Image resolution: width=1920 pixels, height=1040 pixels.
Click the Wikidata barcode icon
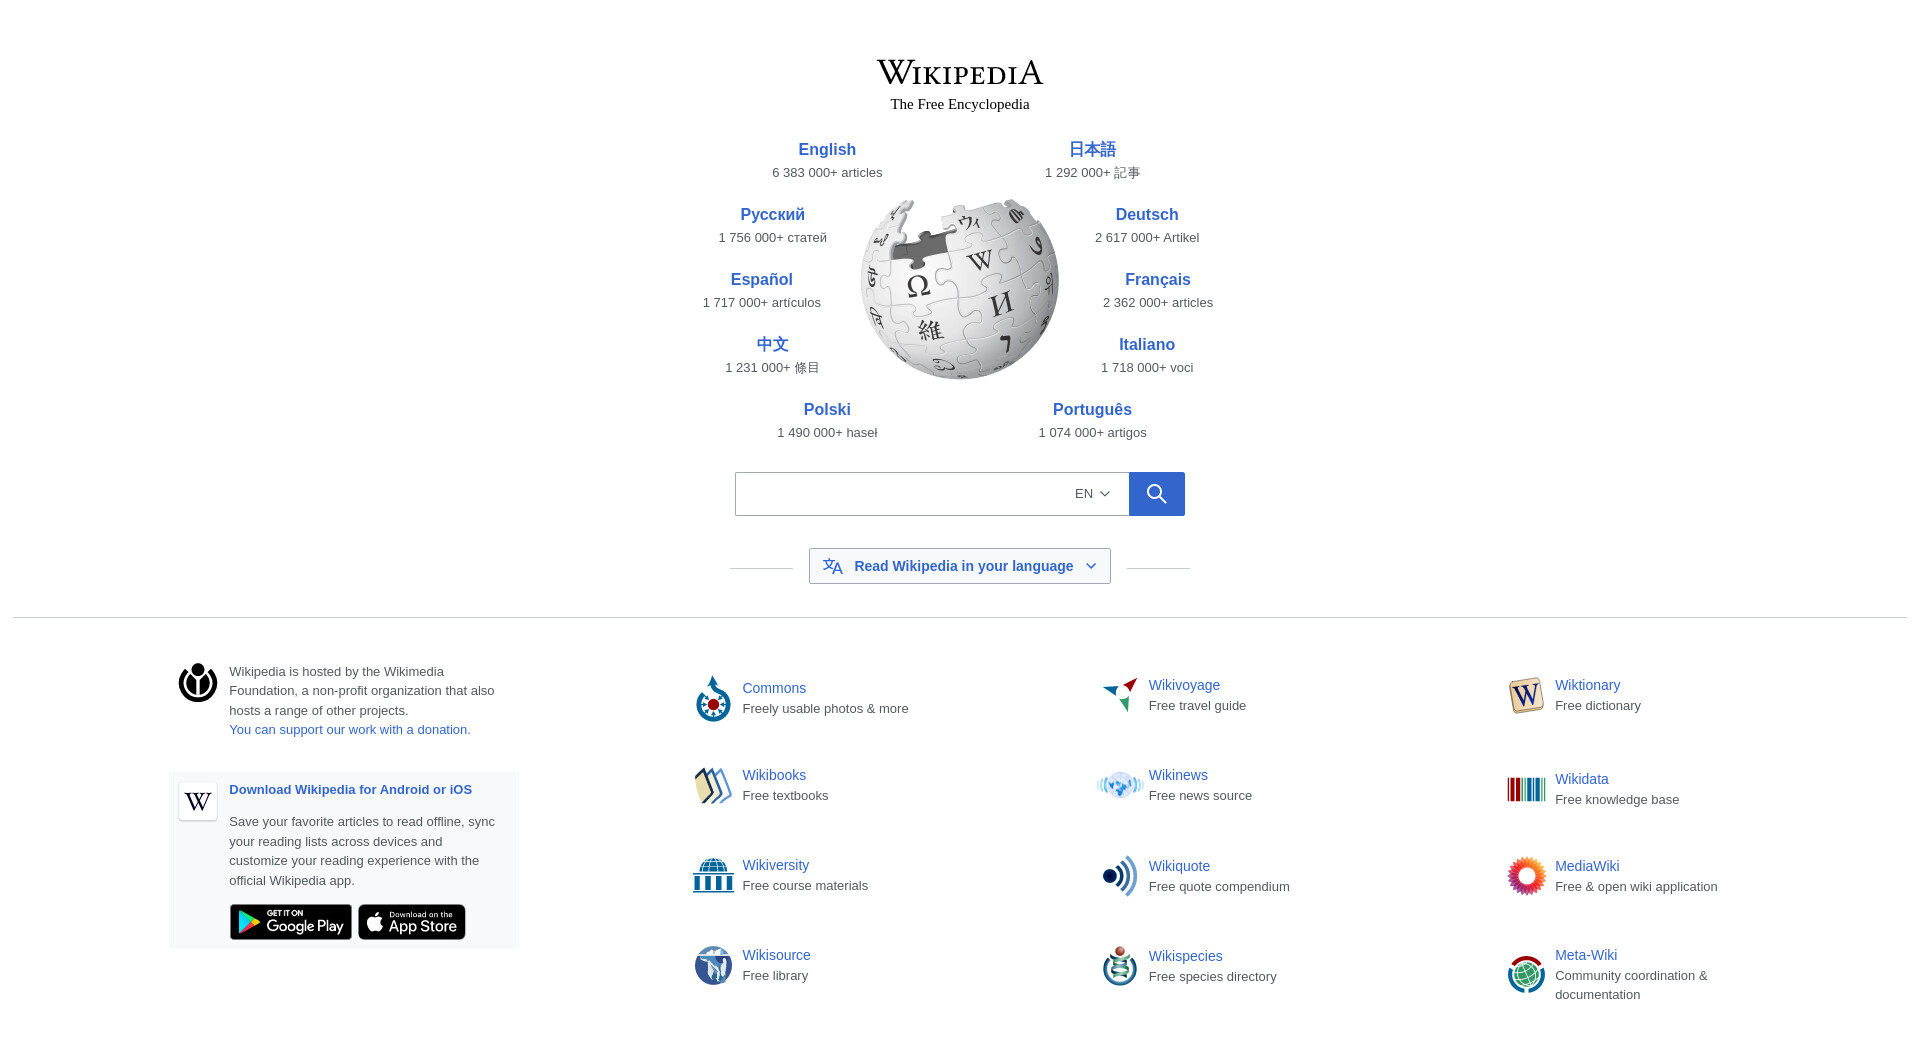(x=1526, y=789)
